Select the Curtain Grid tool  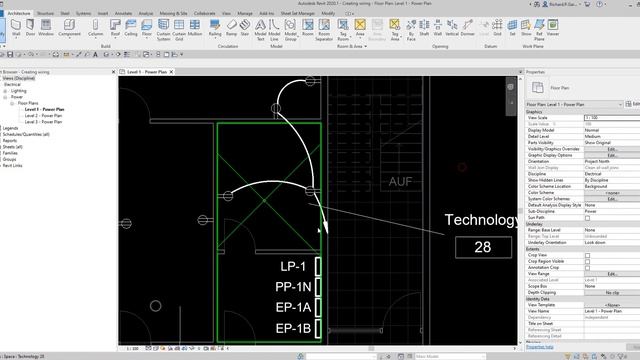tap(179, 30)
